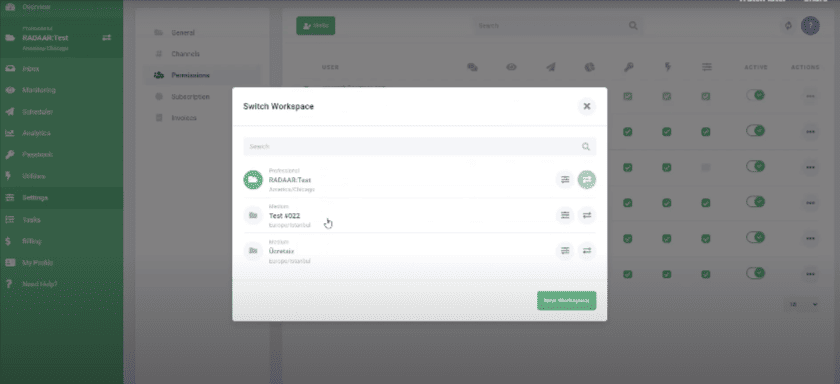Viewport: 840px width, 384px height.
Task: Click the switch arrows icon for RADAAR:Test
Action: click(x=587, y=180)
